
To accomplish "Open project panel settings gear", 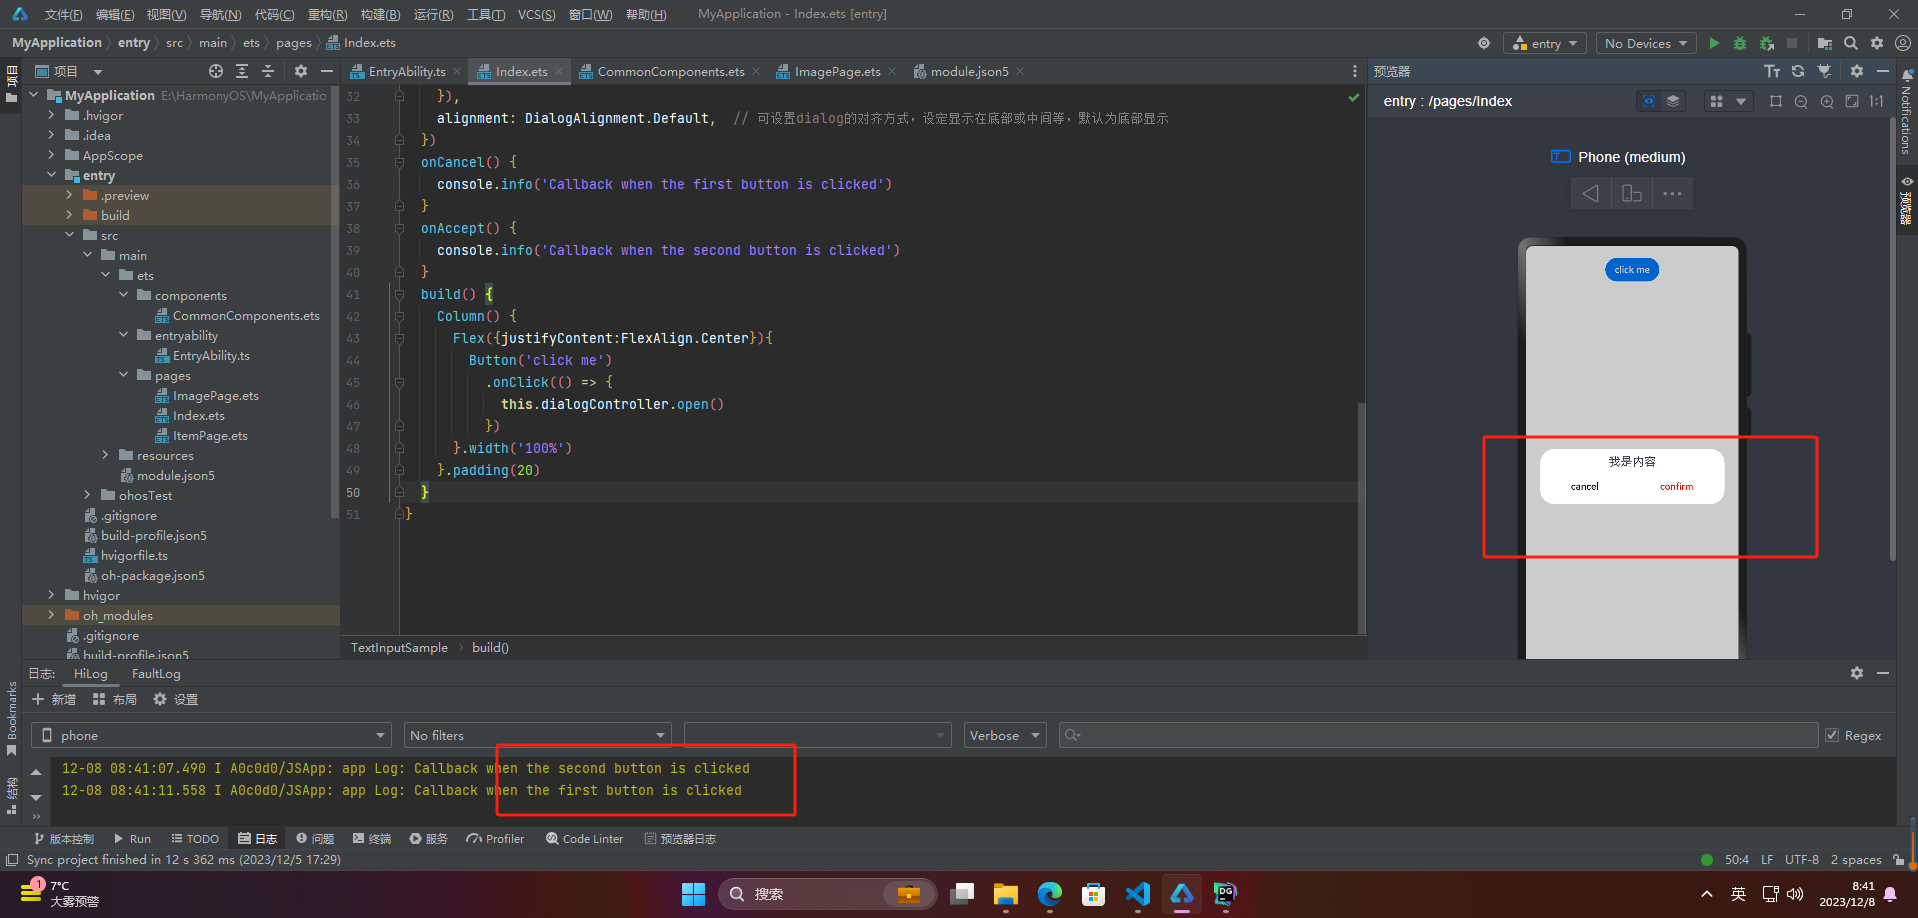I will 301,71.
